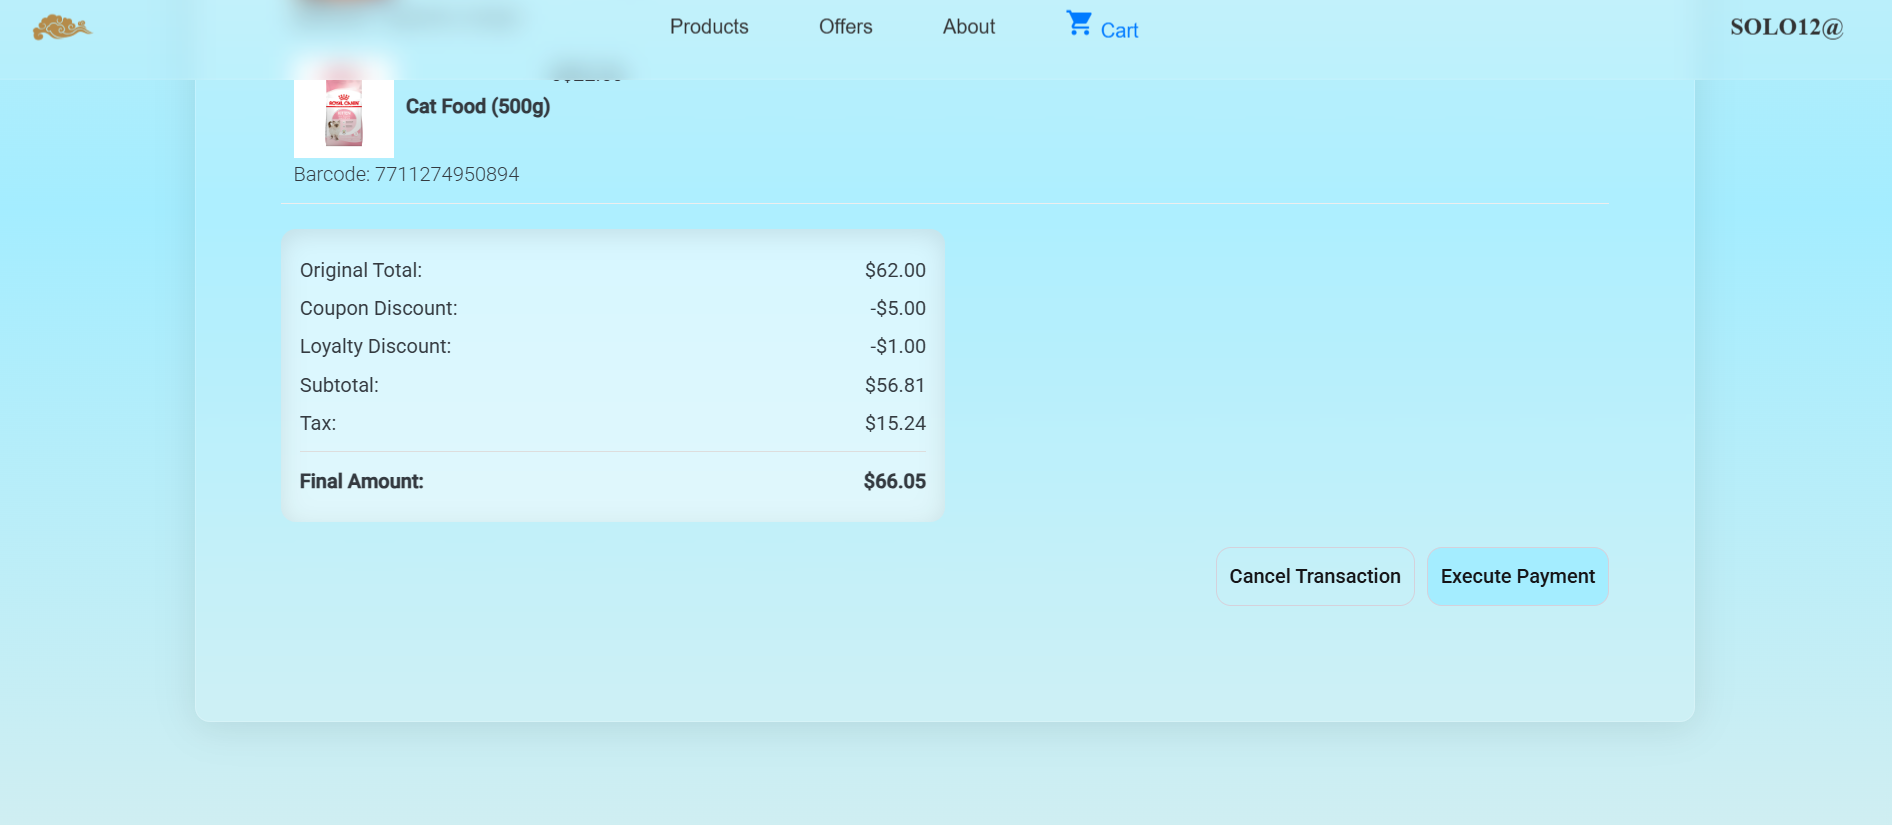
Task: Go to the Offers page
Action: 845,27
